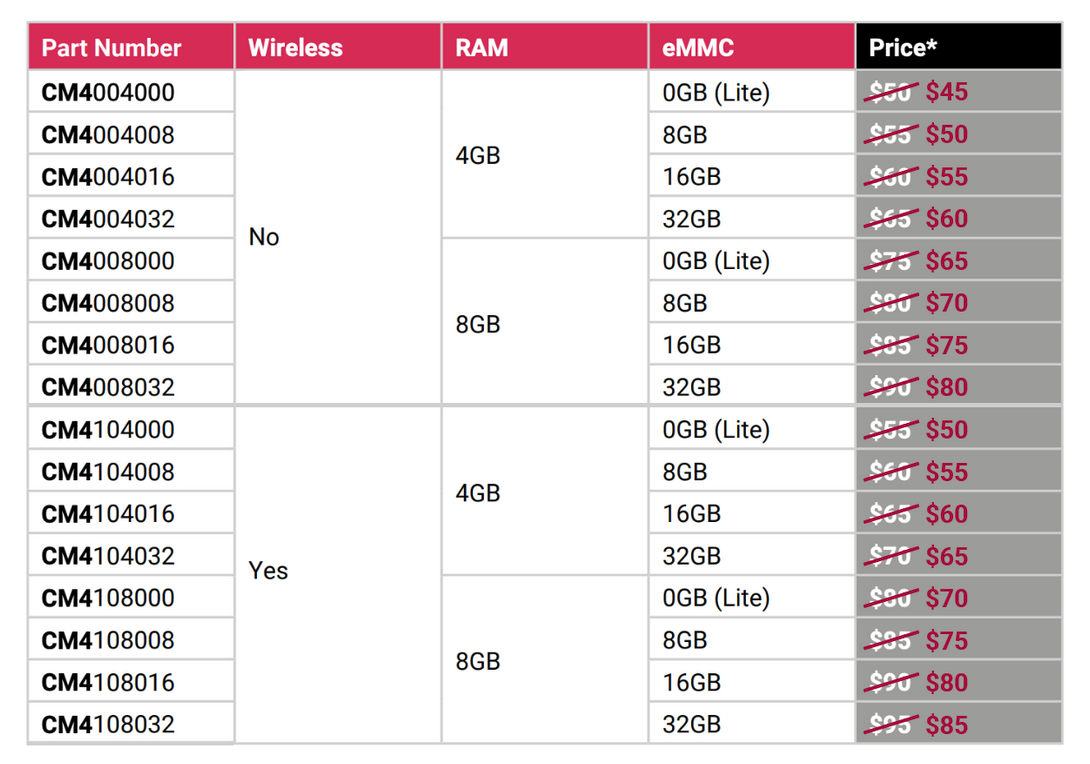Click part number CM4104000
1090x764 pixels.
click(108, 430)
